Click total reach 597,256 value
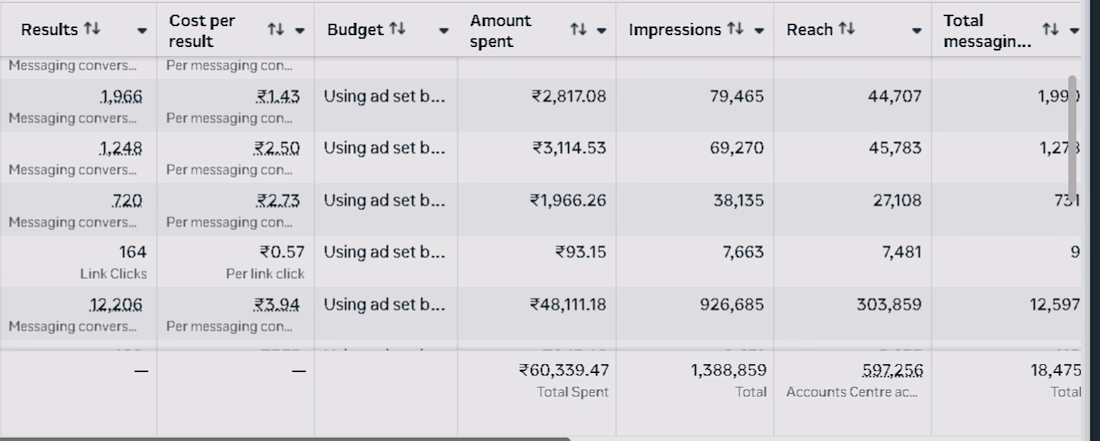 pos(892,370)
